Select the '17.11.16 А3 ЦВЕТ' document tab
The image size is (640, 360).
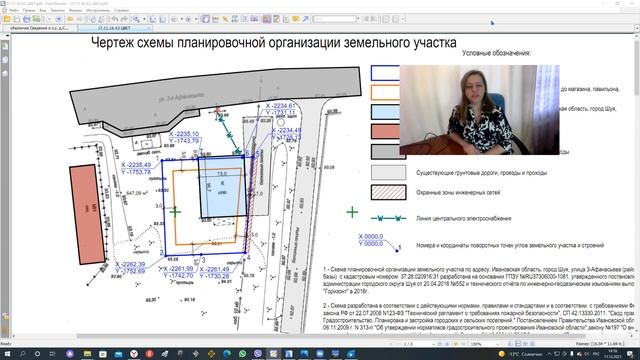click(x=114, y=28)
